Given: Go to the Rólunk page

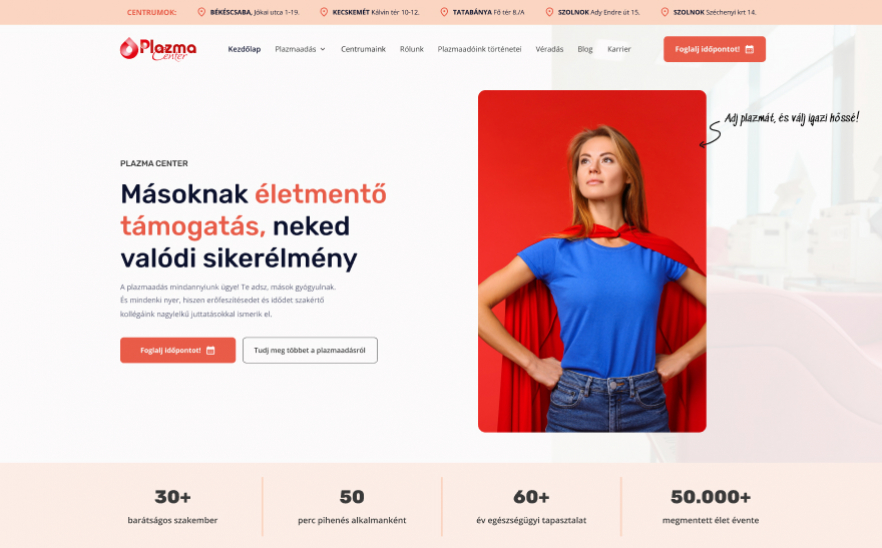Looking at the screenshot, I should pos(412,50).
